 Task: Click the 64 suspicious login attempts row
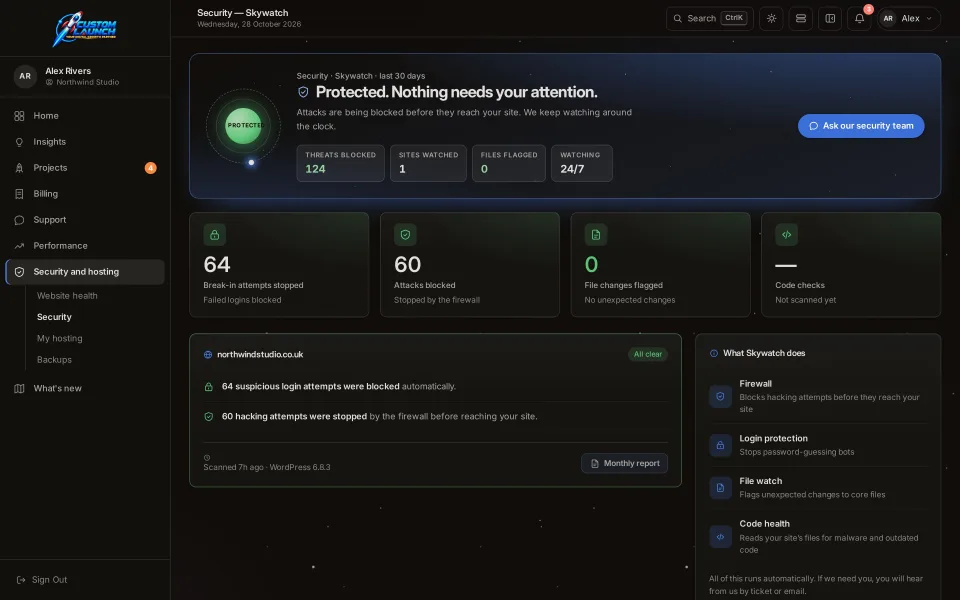click(435, 386)
